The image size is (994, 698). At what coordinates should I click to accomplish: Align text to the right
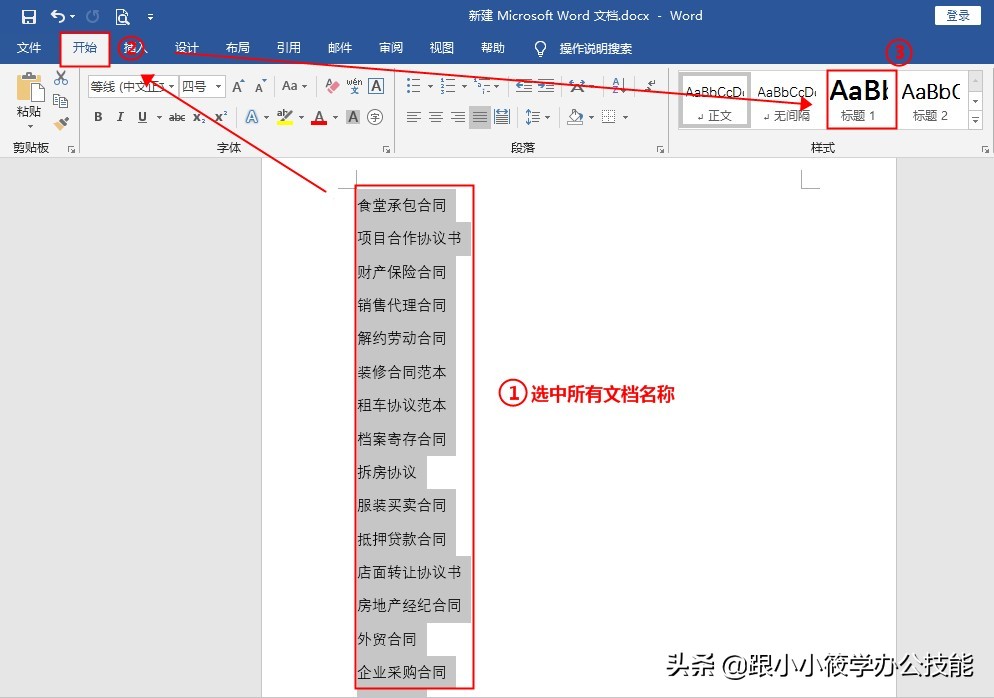458,117
